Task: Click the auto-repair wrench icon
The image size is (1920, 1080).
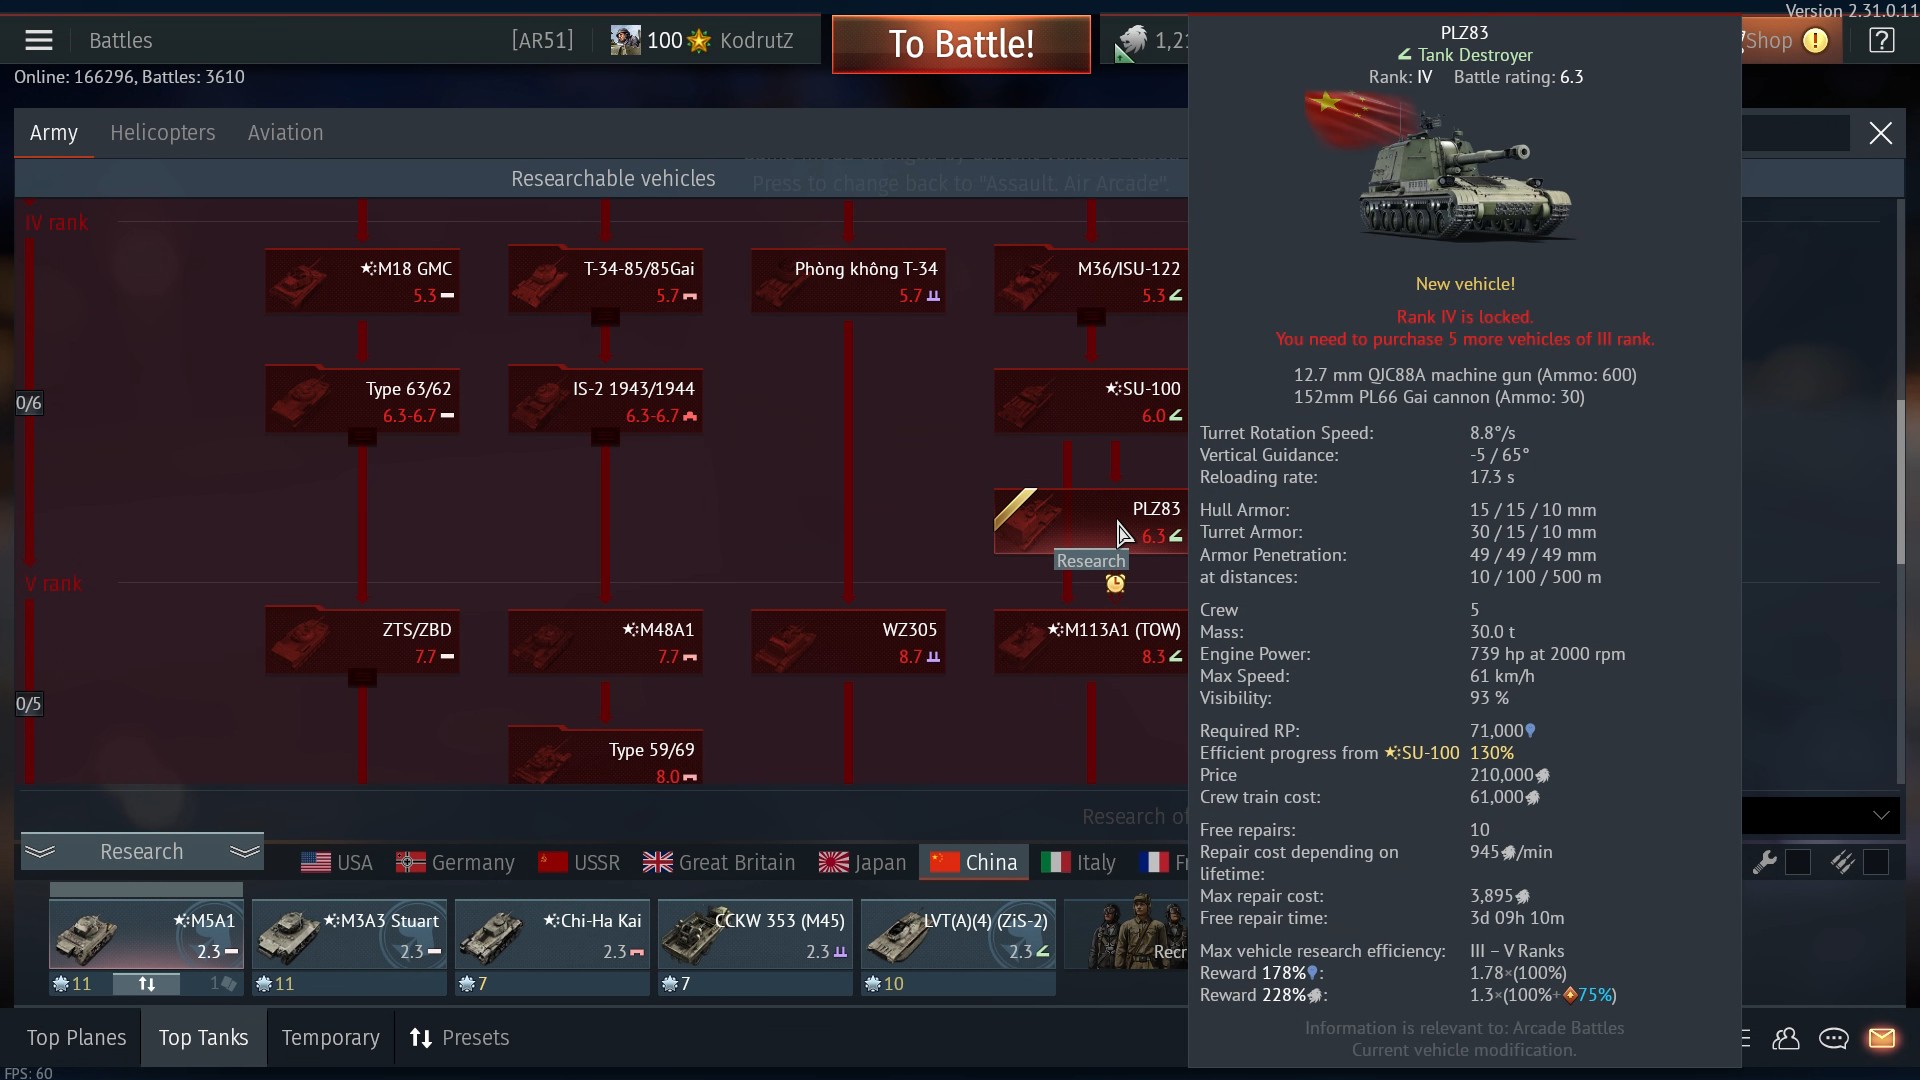Action: click(x=1765, y=862)
